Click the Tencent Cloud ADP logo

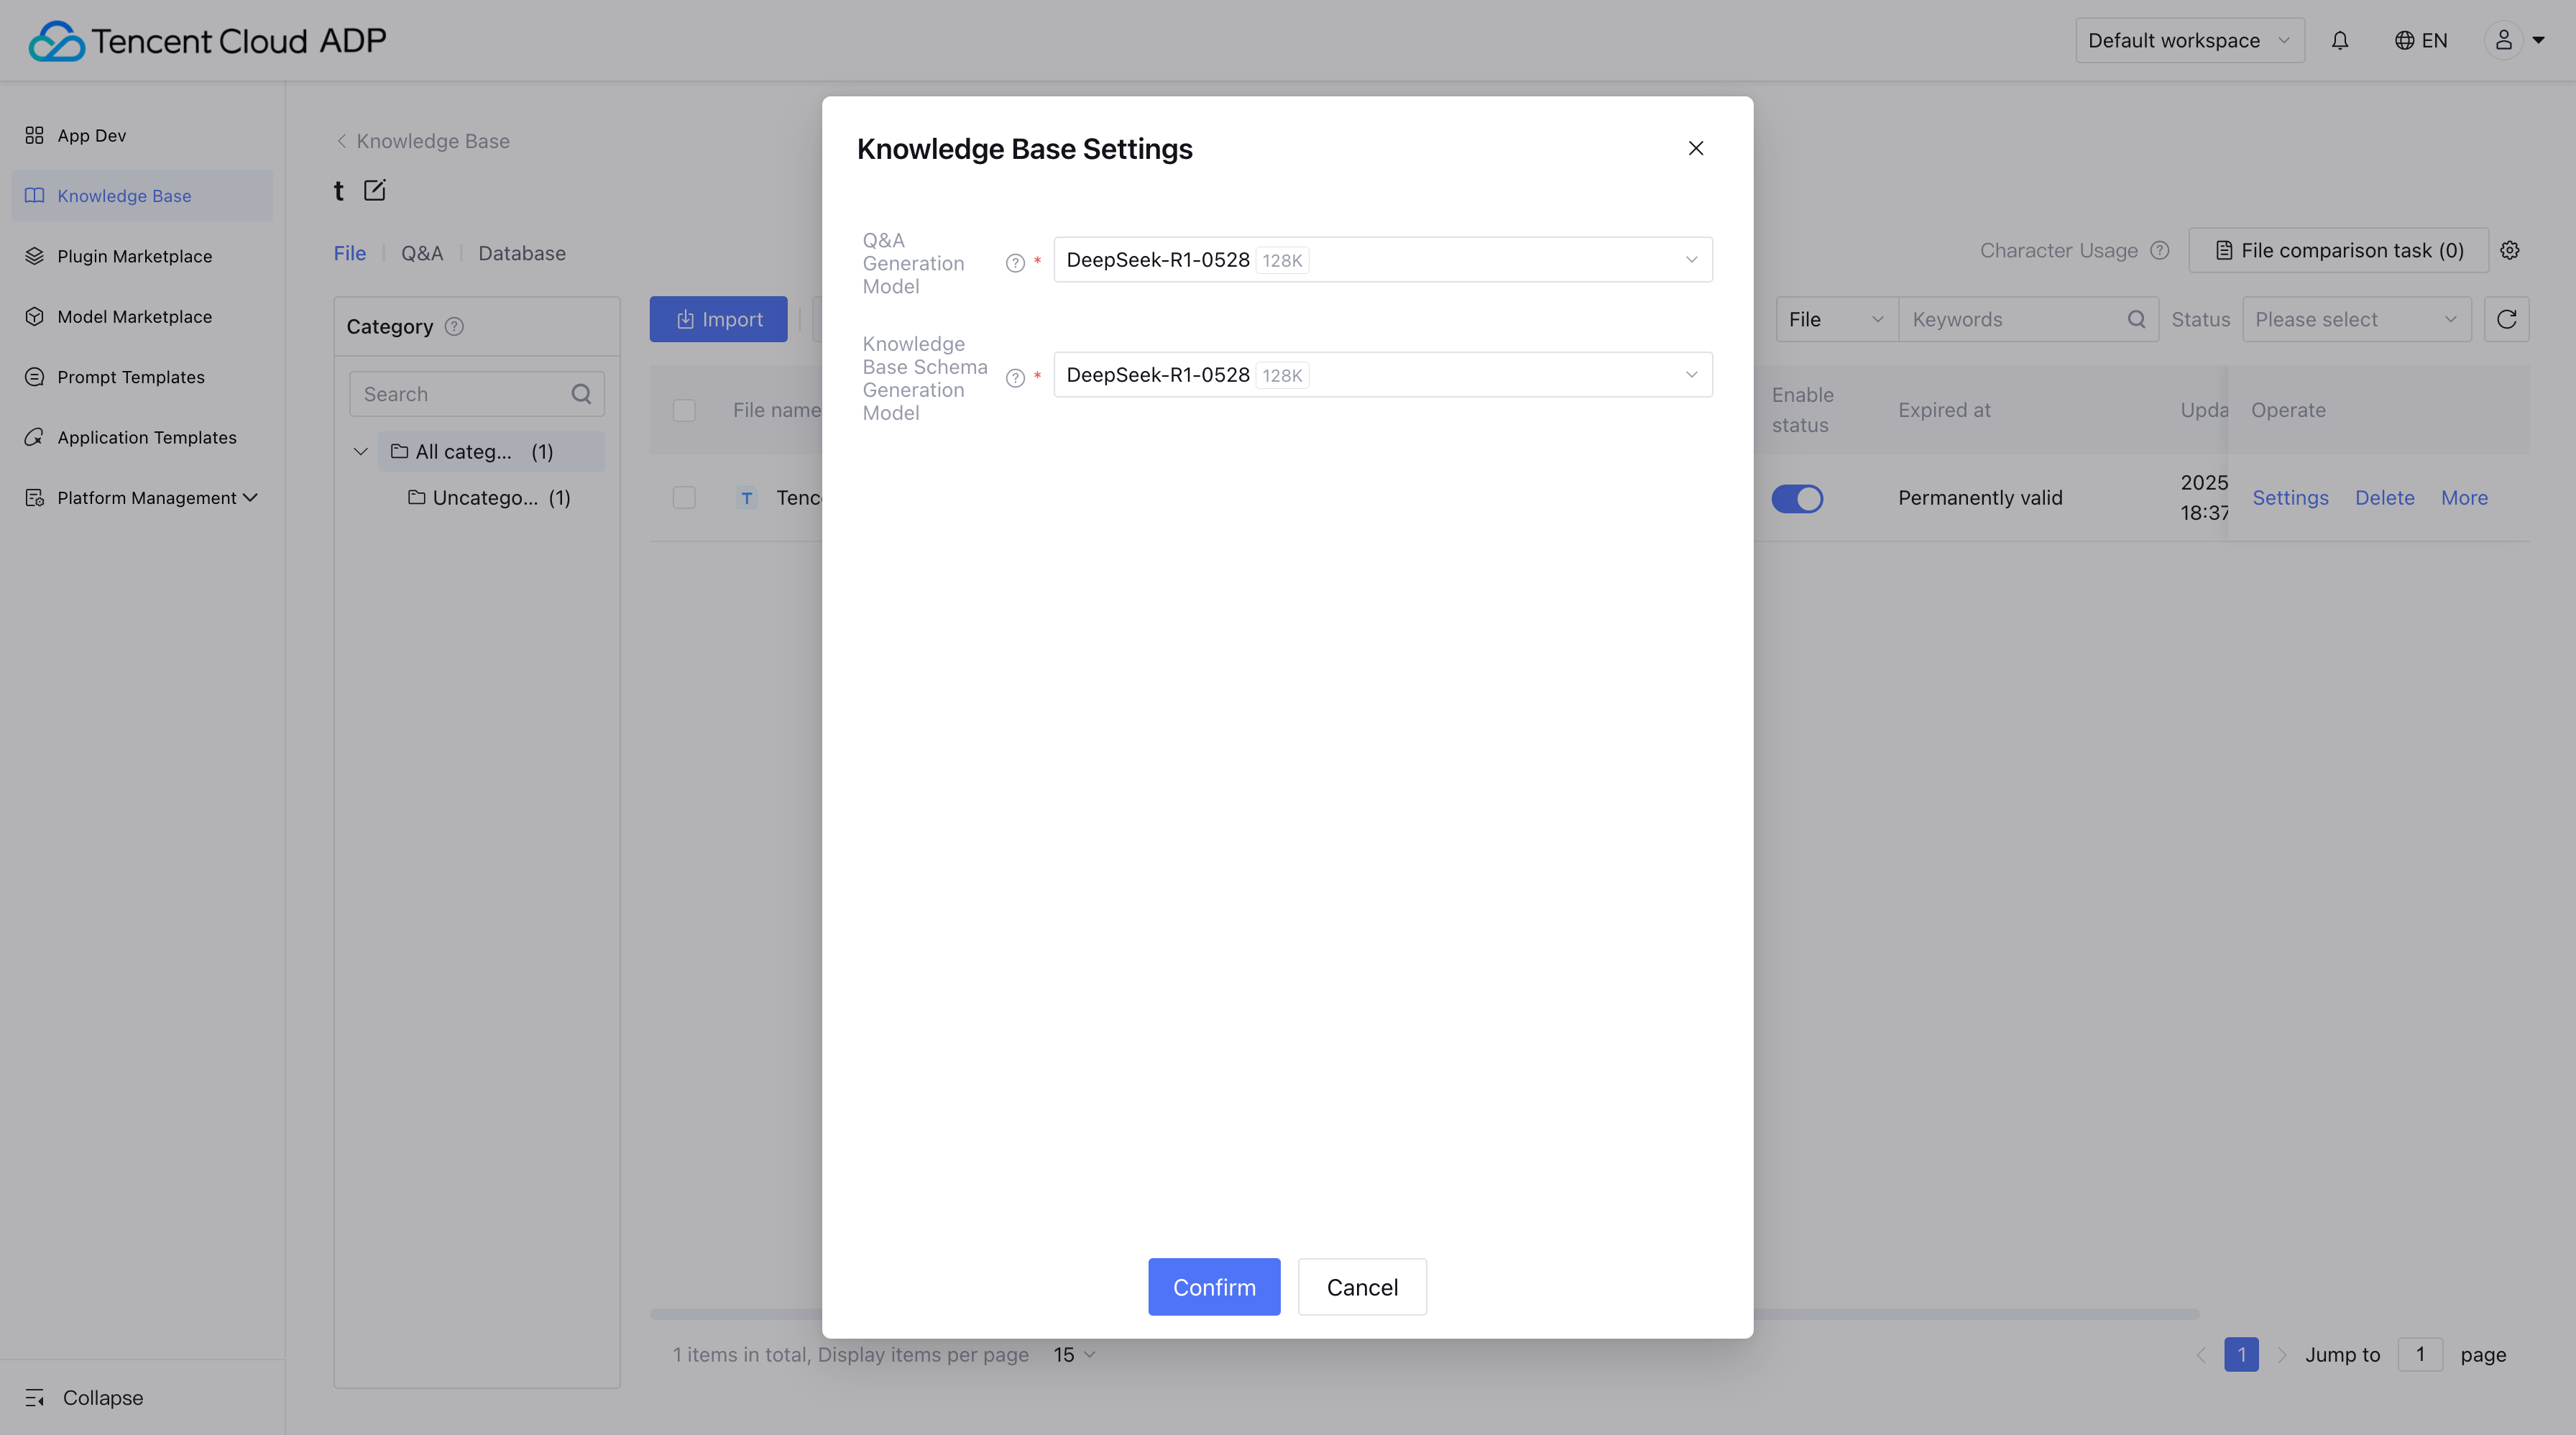pyautogui.click(x=207, y=40)
